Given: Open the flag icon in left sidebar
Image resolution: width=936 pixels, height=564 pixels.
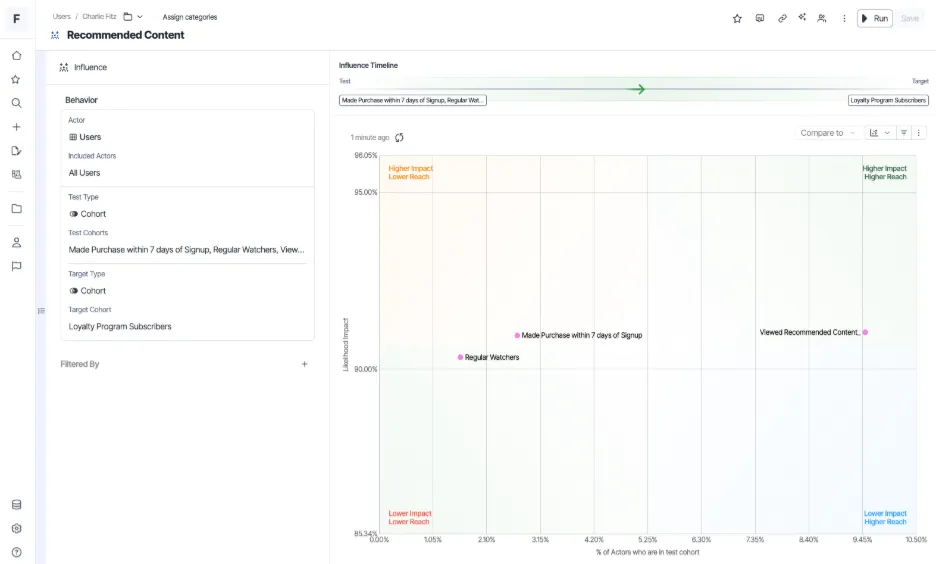Looking at the screenshot, I should [x=17, y=266].
